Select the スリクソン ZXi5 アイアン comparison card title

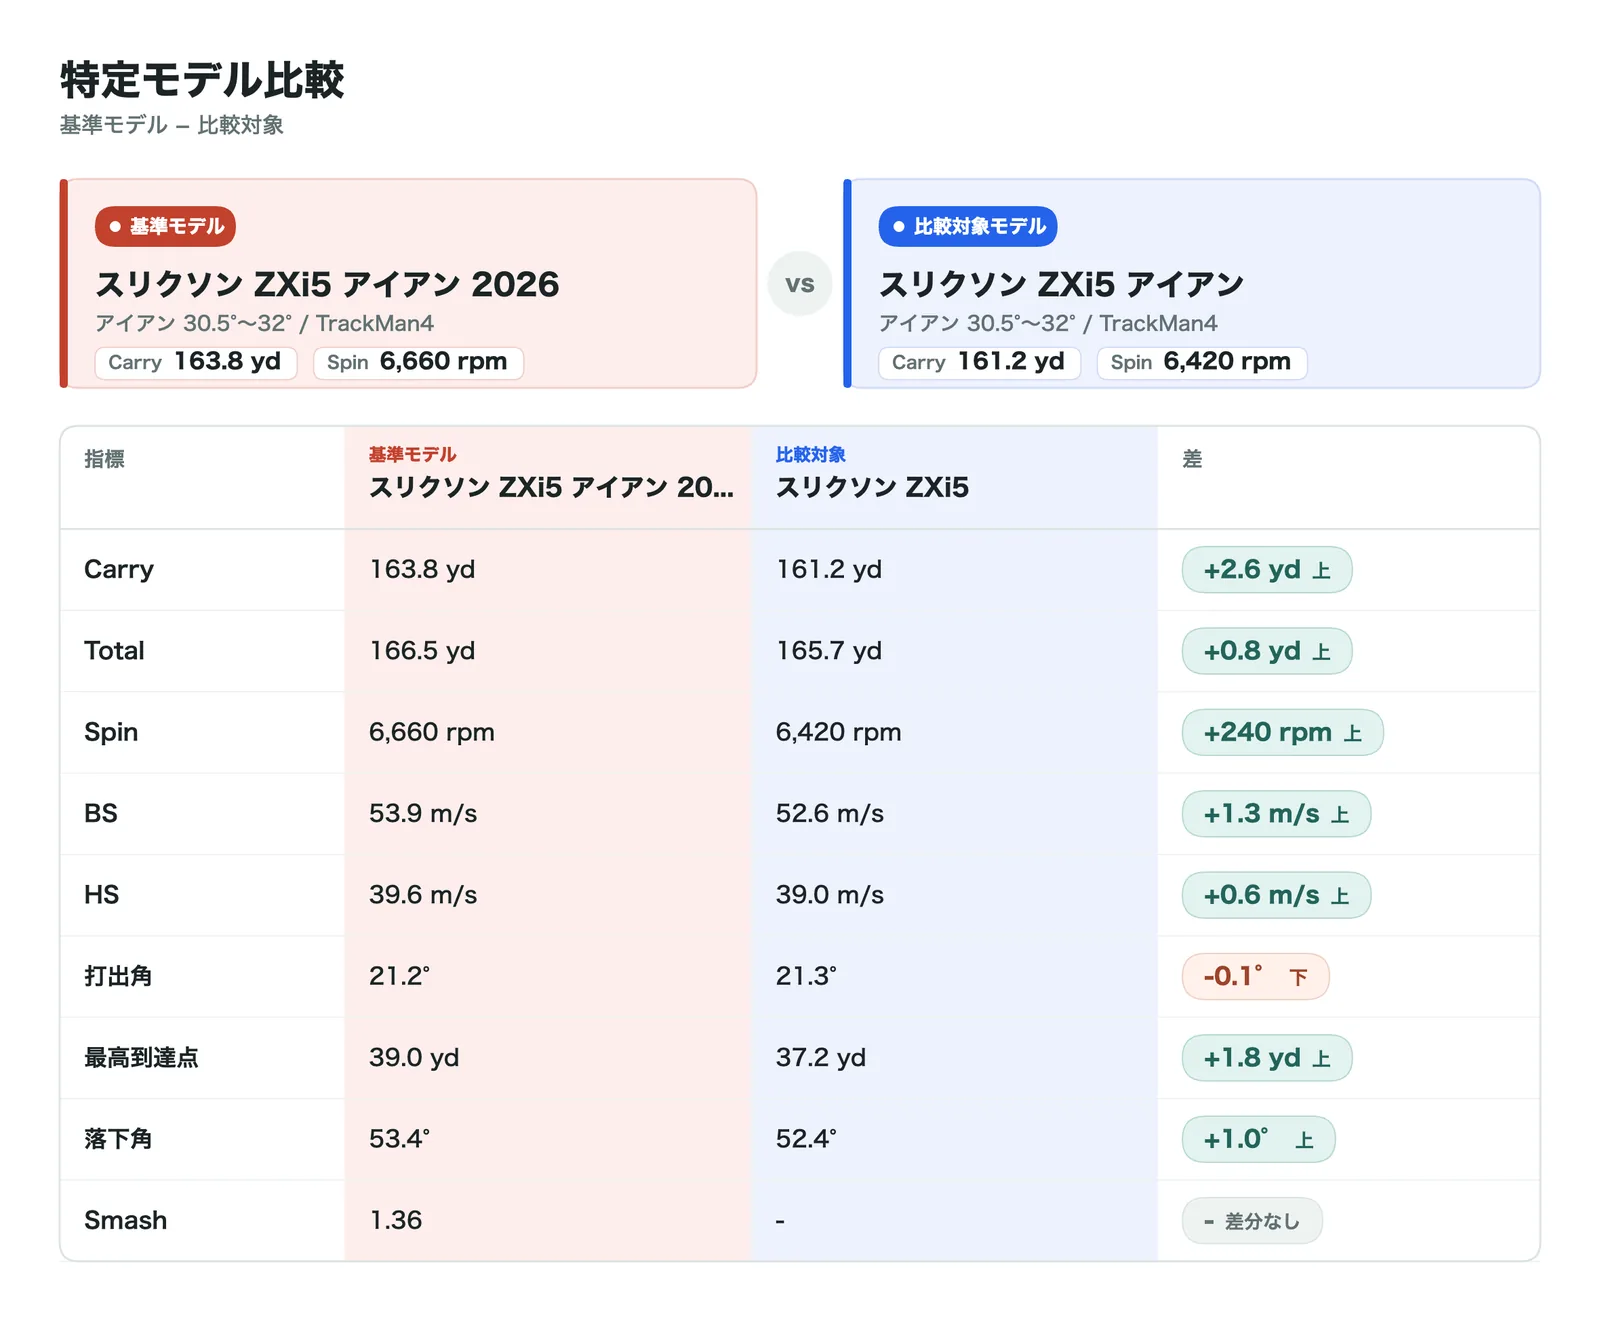tap(1061, 284)
